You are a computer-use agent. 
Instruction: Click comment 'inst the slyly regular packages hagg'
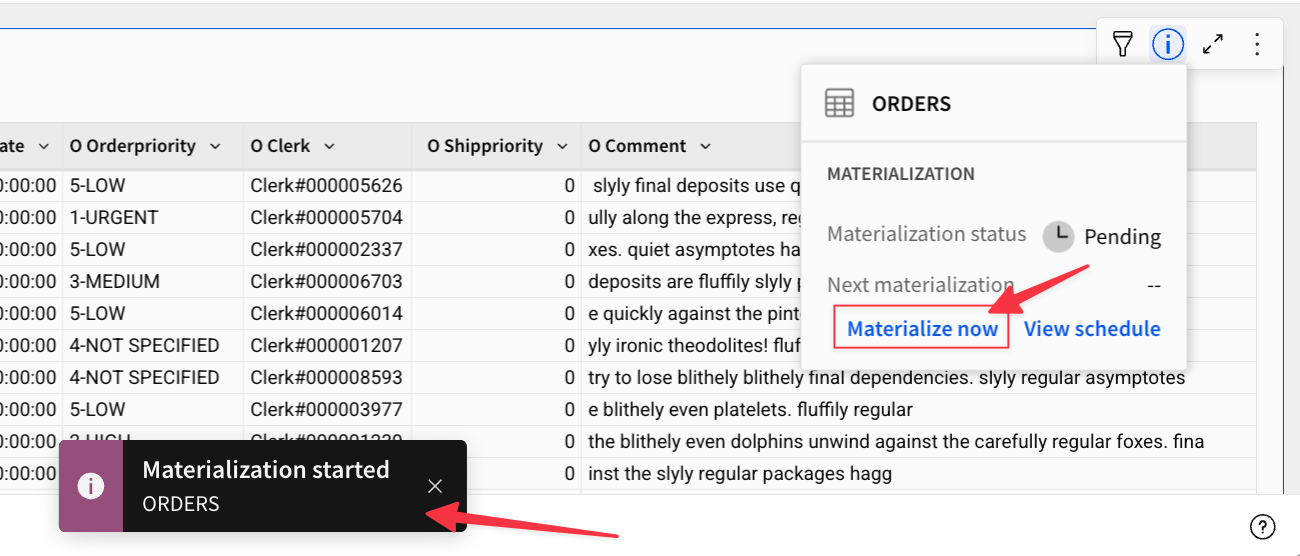coord(739,474)
